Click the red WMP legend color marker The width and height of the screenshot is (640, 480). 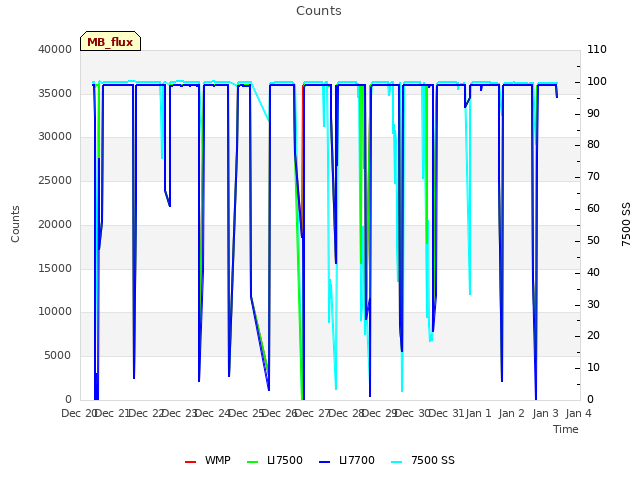pos(191,462)
